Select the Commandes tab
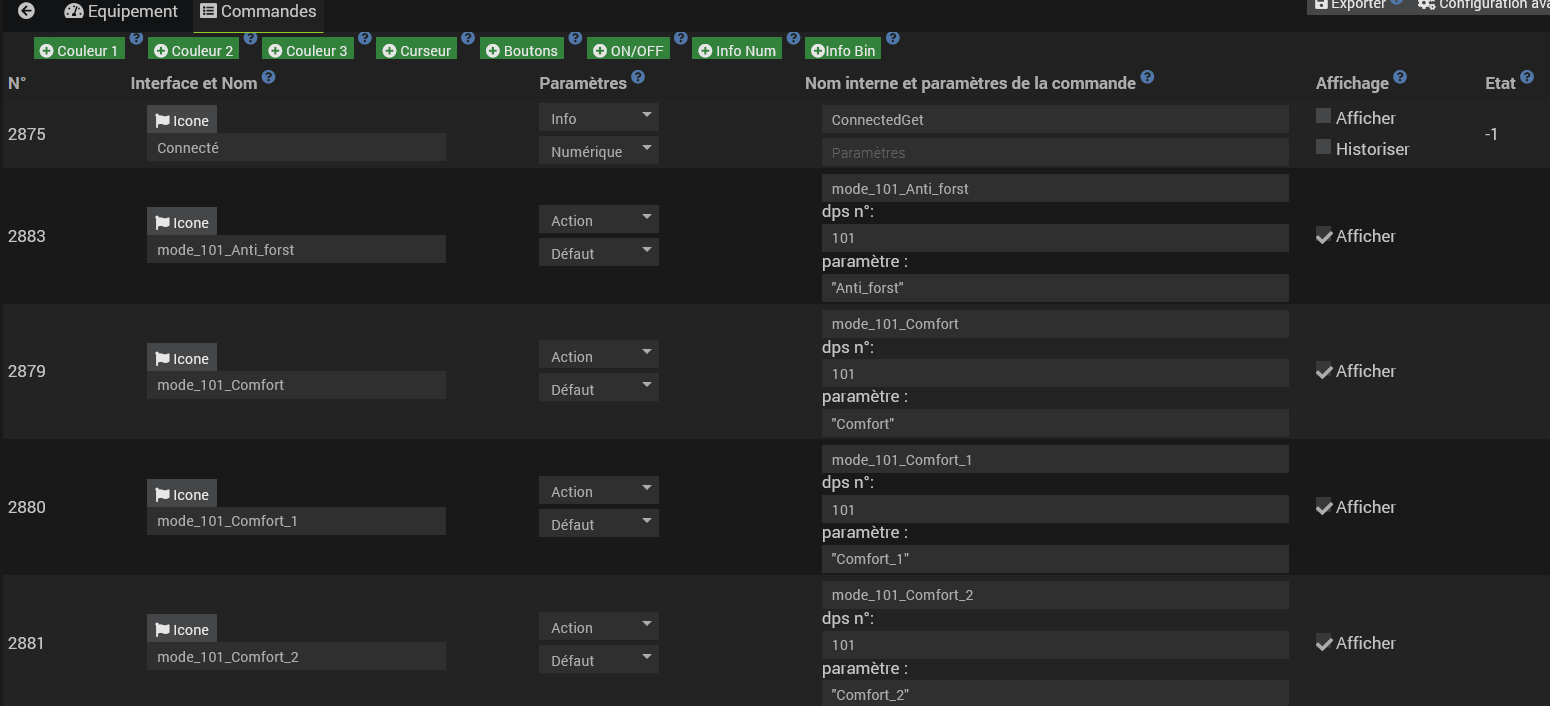This screenshot has width=1550, height=706. (x=258, y=12)
